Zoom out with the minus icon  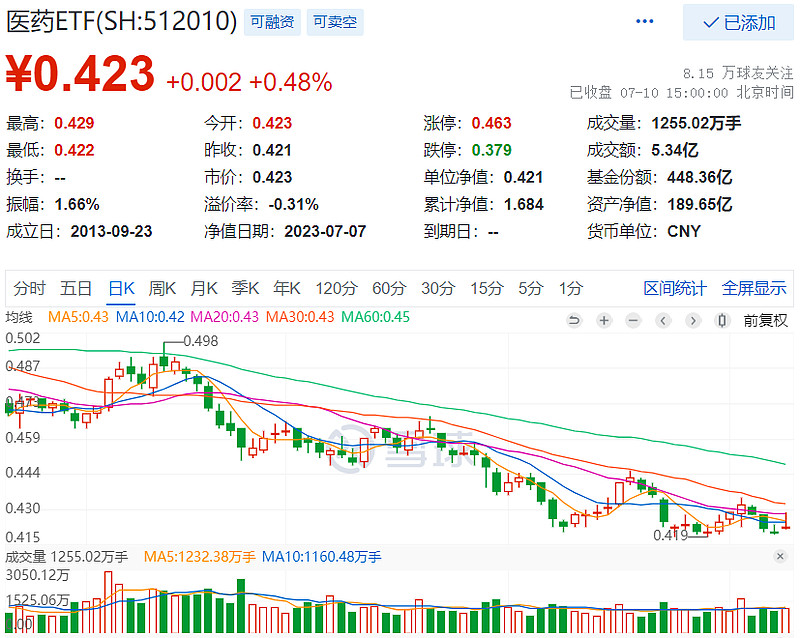pos(633,320)
